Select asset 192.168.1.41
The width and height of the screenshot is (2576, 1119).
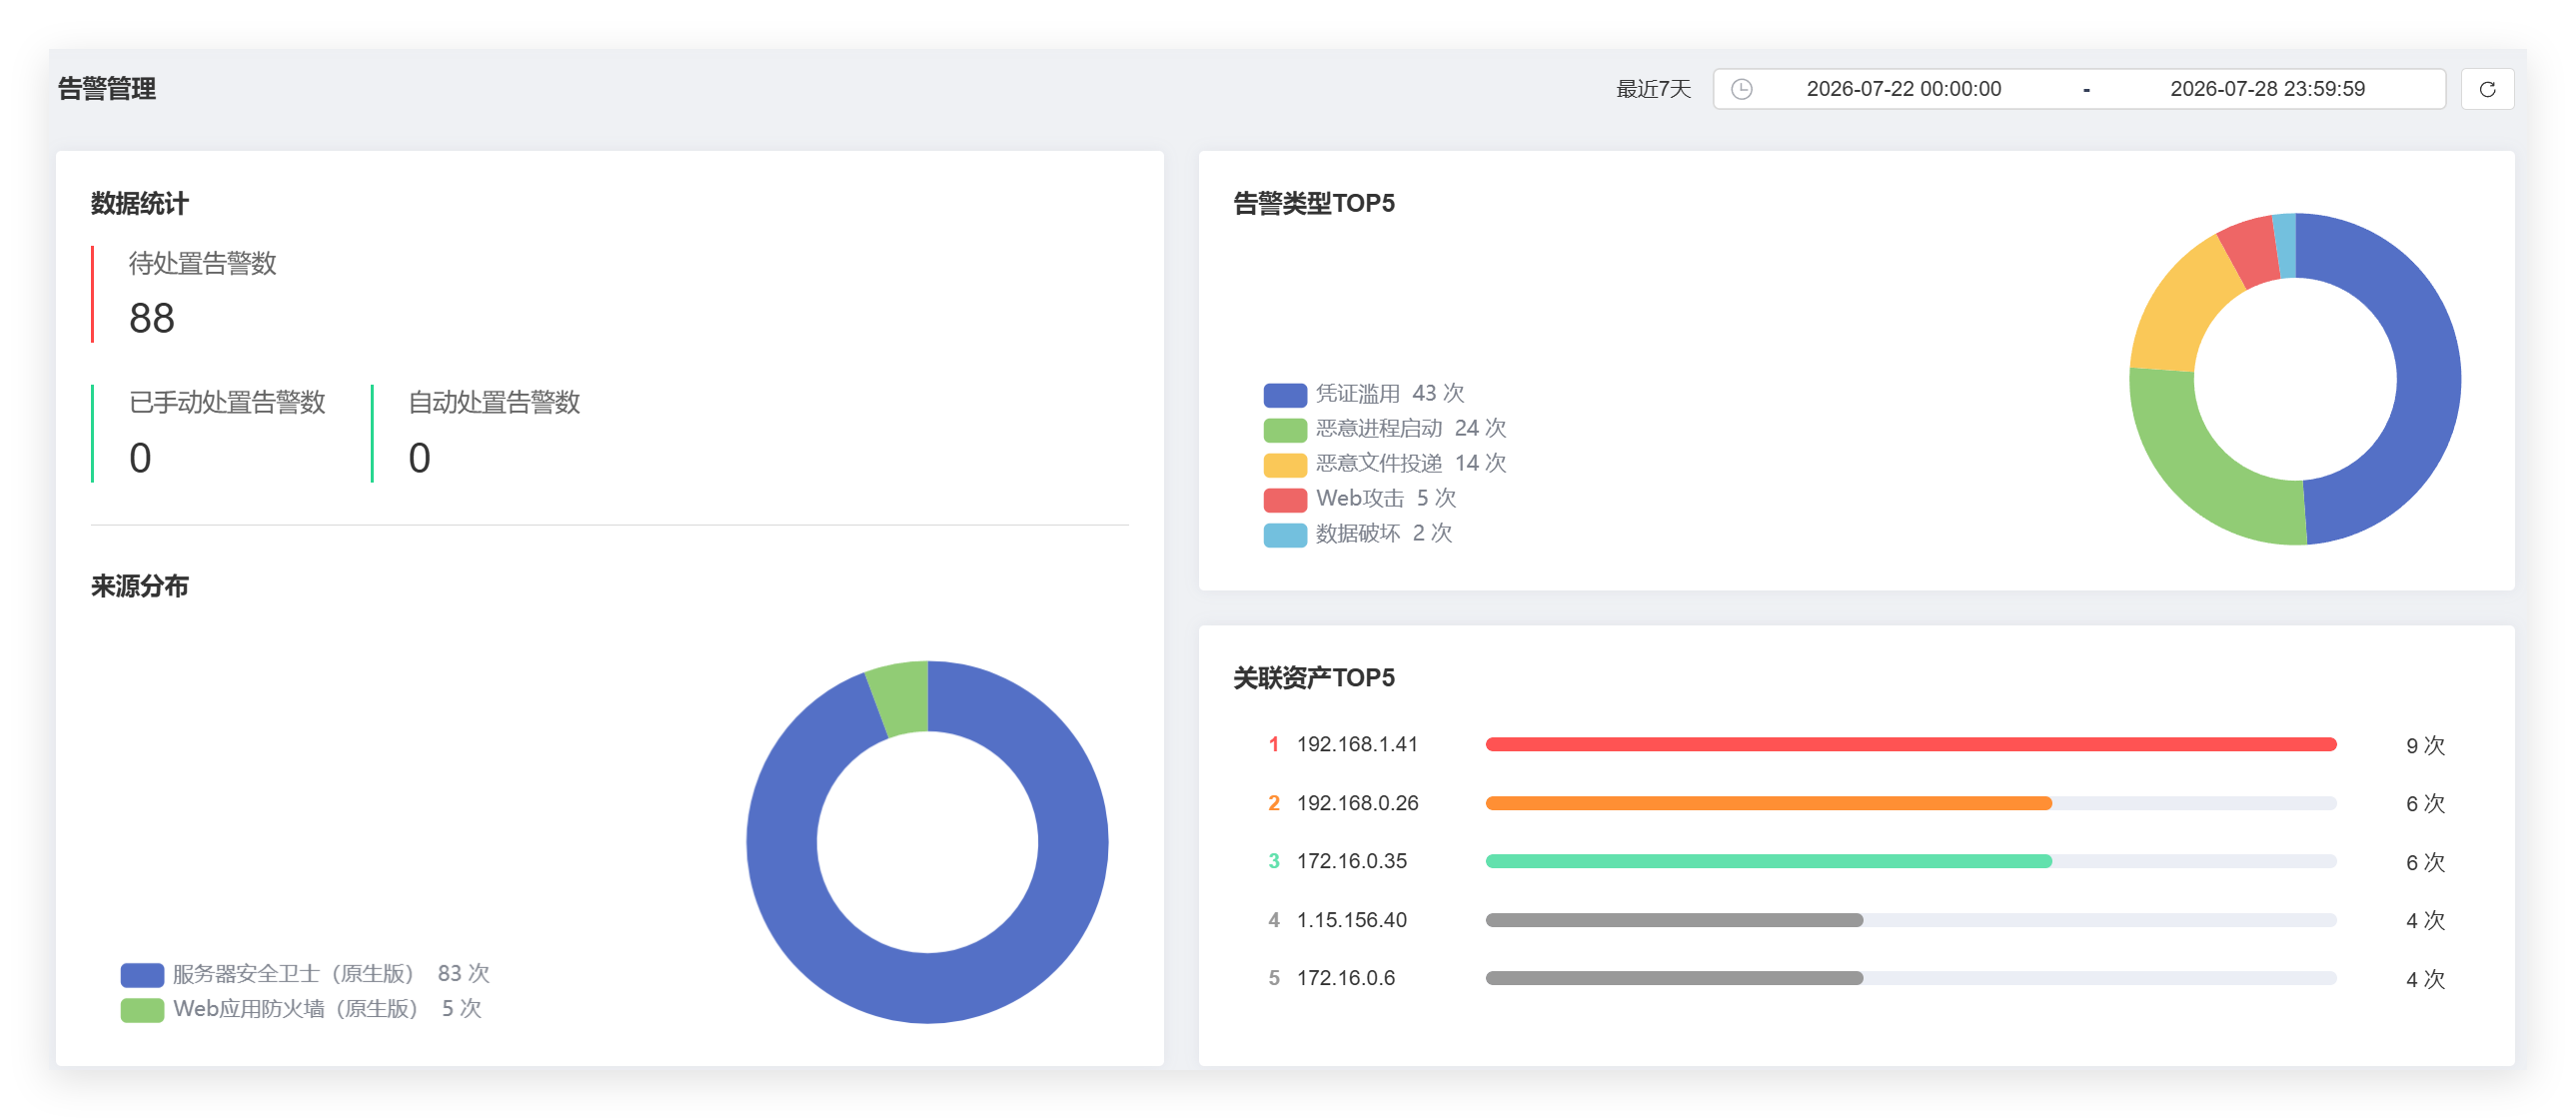(x=1357, y=744)
